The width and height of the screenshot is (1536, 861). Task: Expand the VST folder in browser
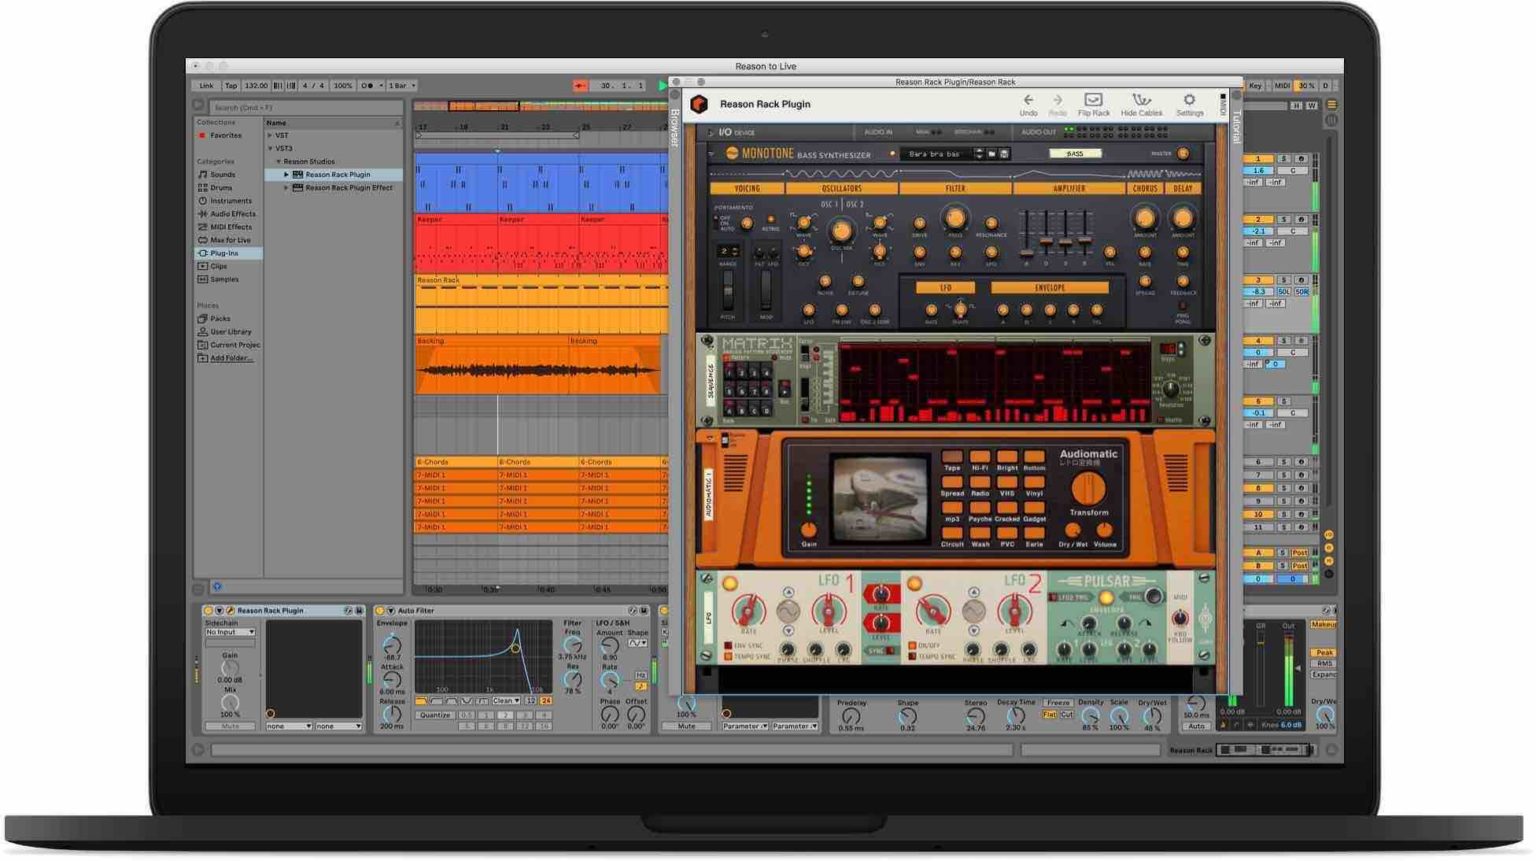pyautogui.click(x=270, y=135)
